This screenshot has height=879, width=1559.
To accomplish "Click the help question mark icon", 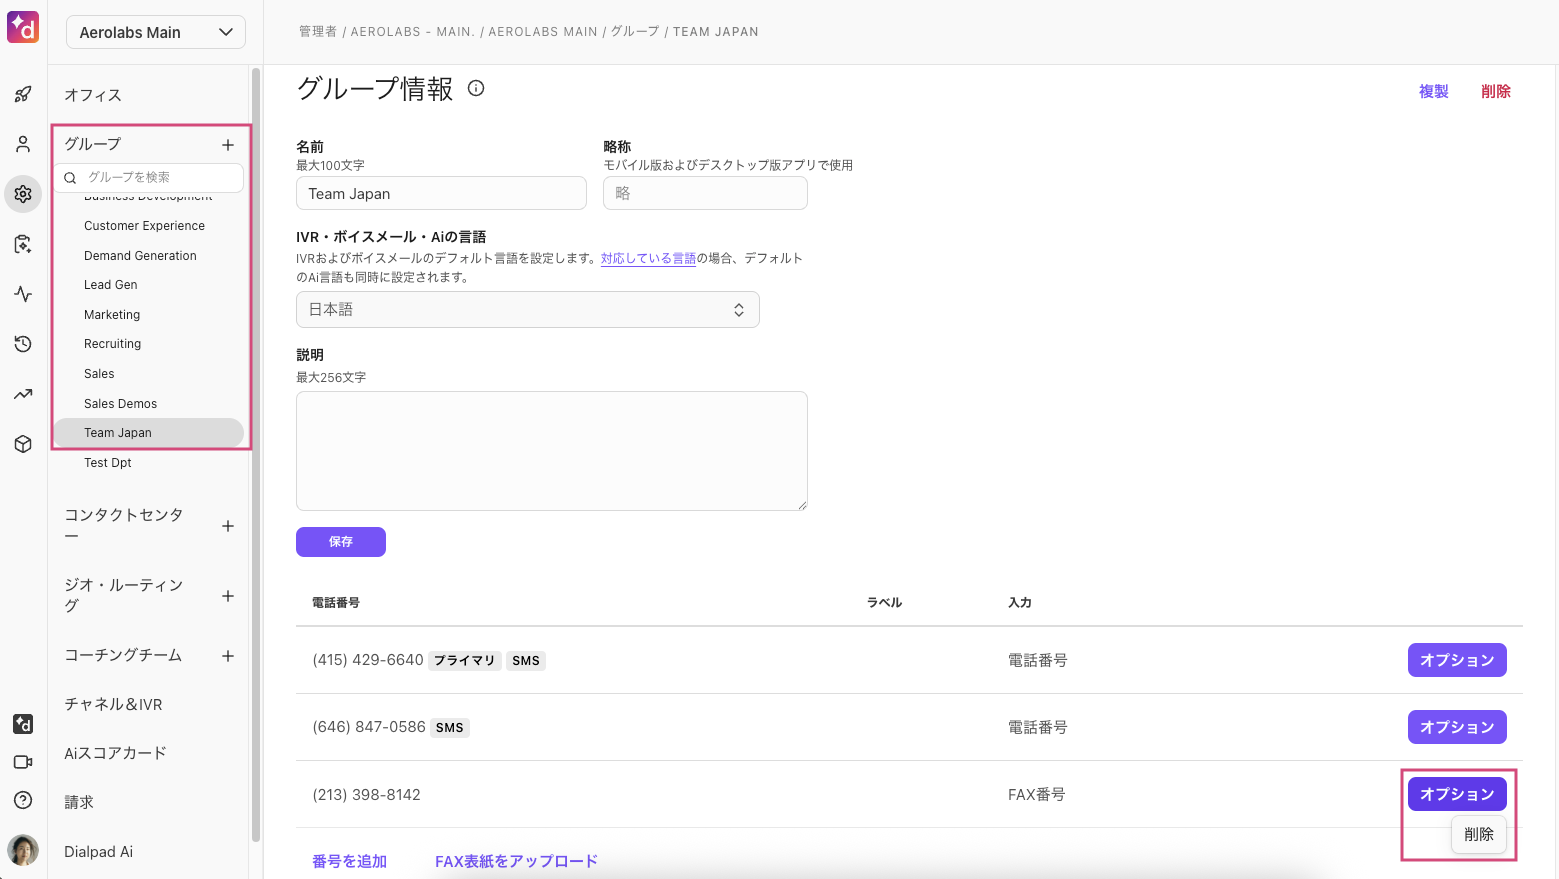I will [23, 800].
